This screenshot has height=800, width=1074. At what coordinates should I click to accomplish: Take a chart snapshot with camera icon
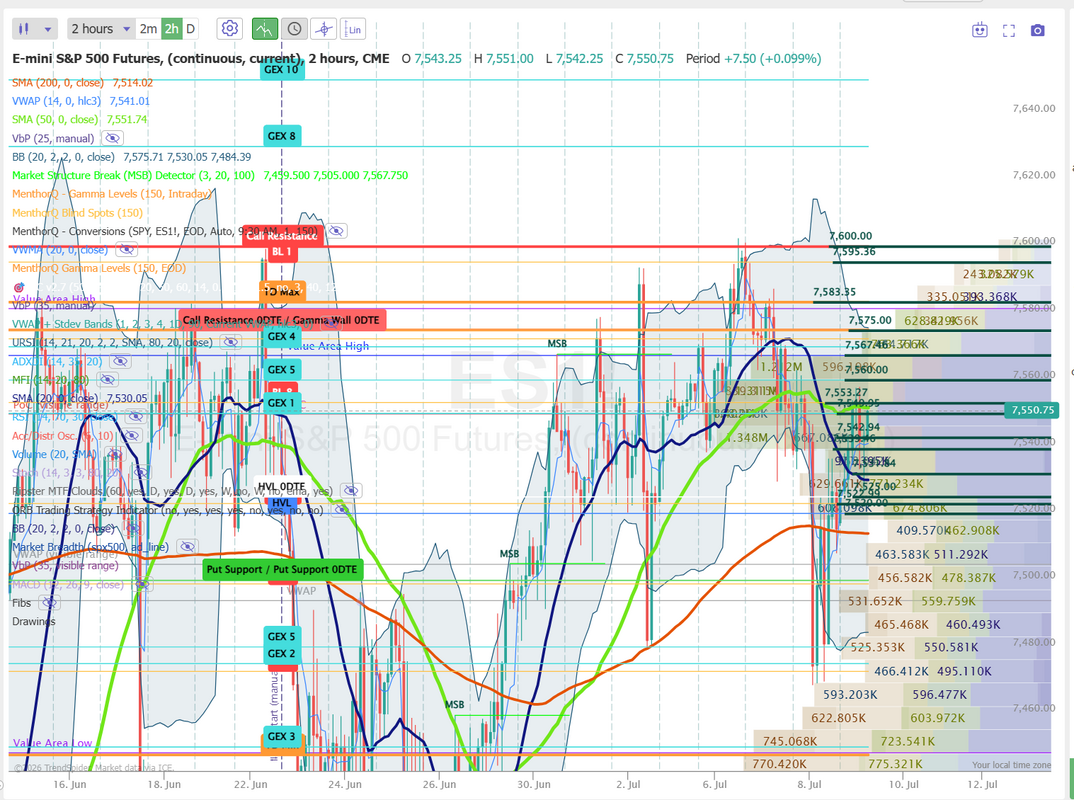coord(1038,30)
